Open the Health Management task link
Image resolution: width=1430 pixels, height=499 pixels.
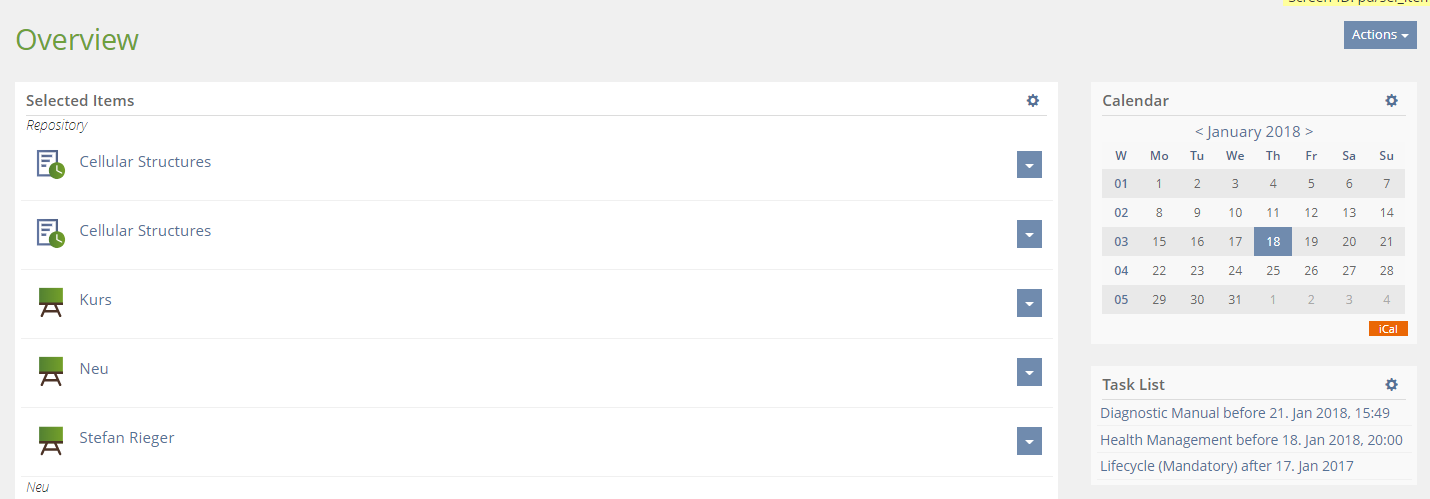click(1251, 440)
